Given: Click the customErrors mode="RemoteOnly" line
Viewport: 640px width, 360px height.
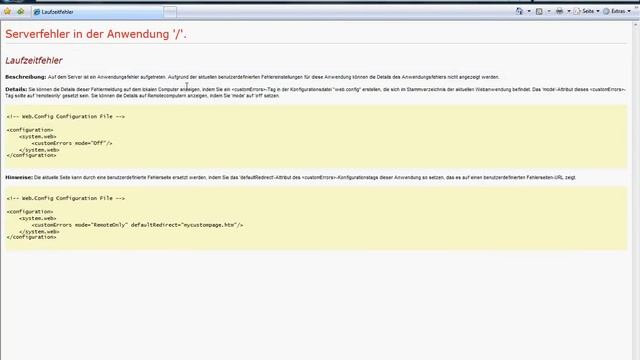Looking at the screenshot, I should (137, 225).
